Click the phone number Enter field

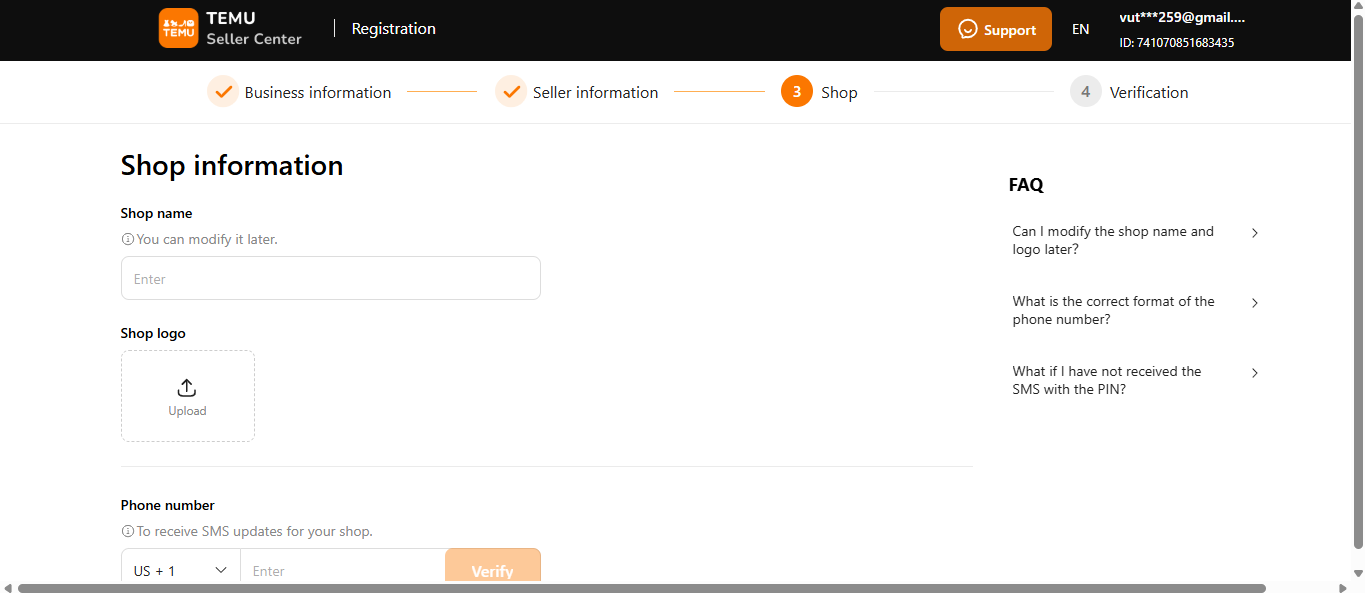click(x=340, y=569)
